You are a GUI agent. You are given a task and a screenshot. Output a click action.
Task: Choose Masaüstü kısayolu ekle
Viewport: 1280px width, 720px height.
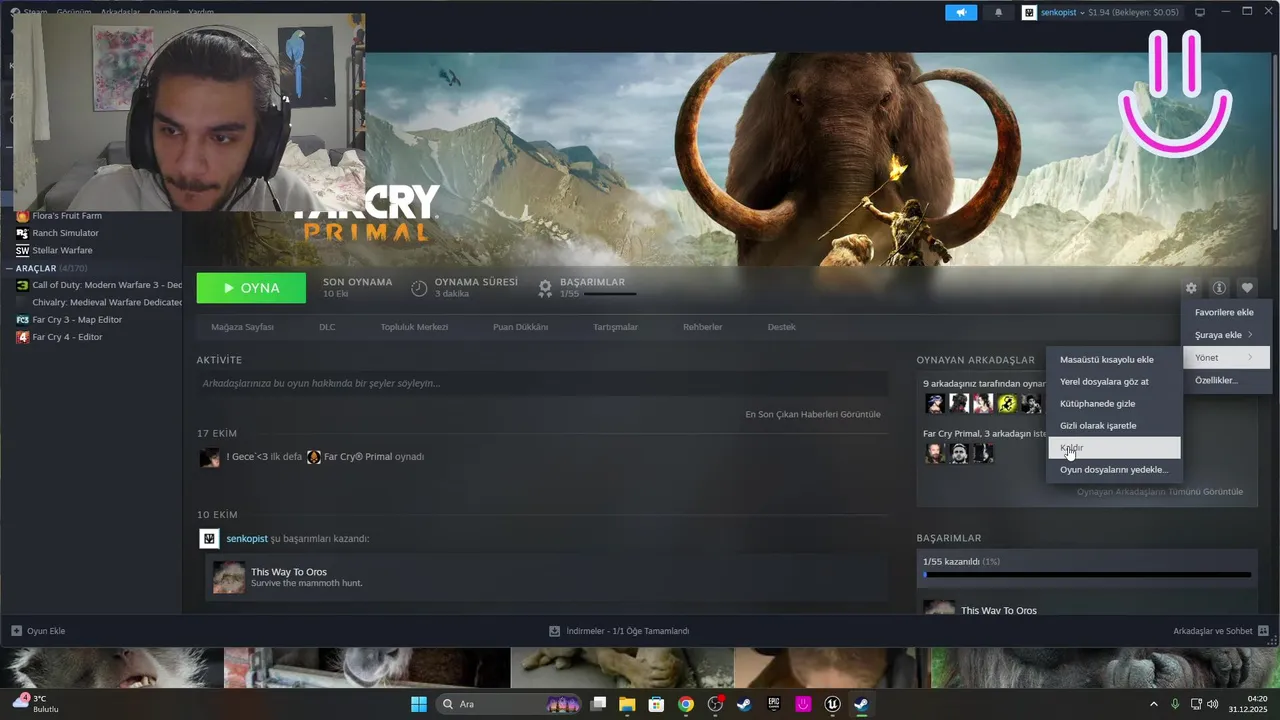(x=1113, y=359)
